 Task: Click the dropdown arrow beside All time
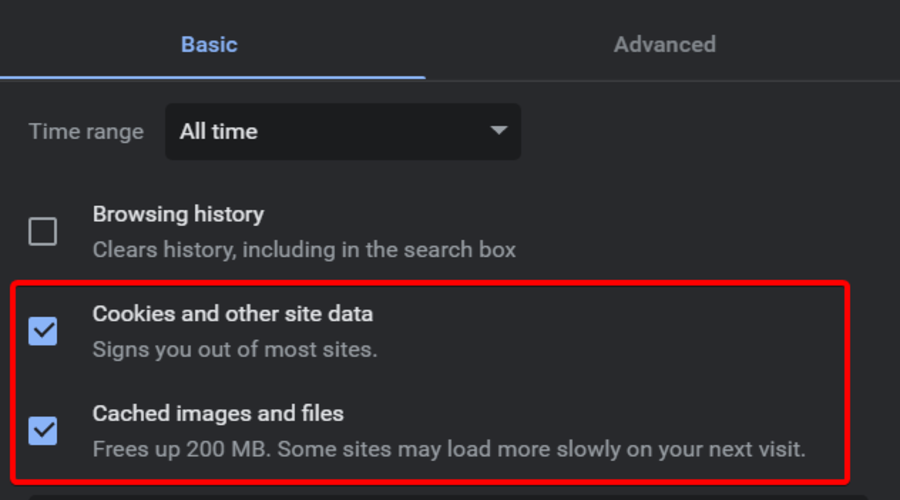(498, 131)
